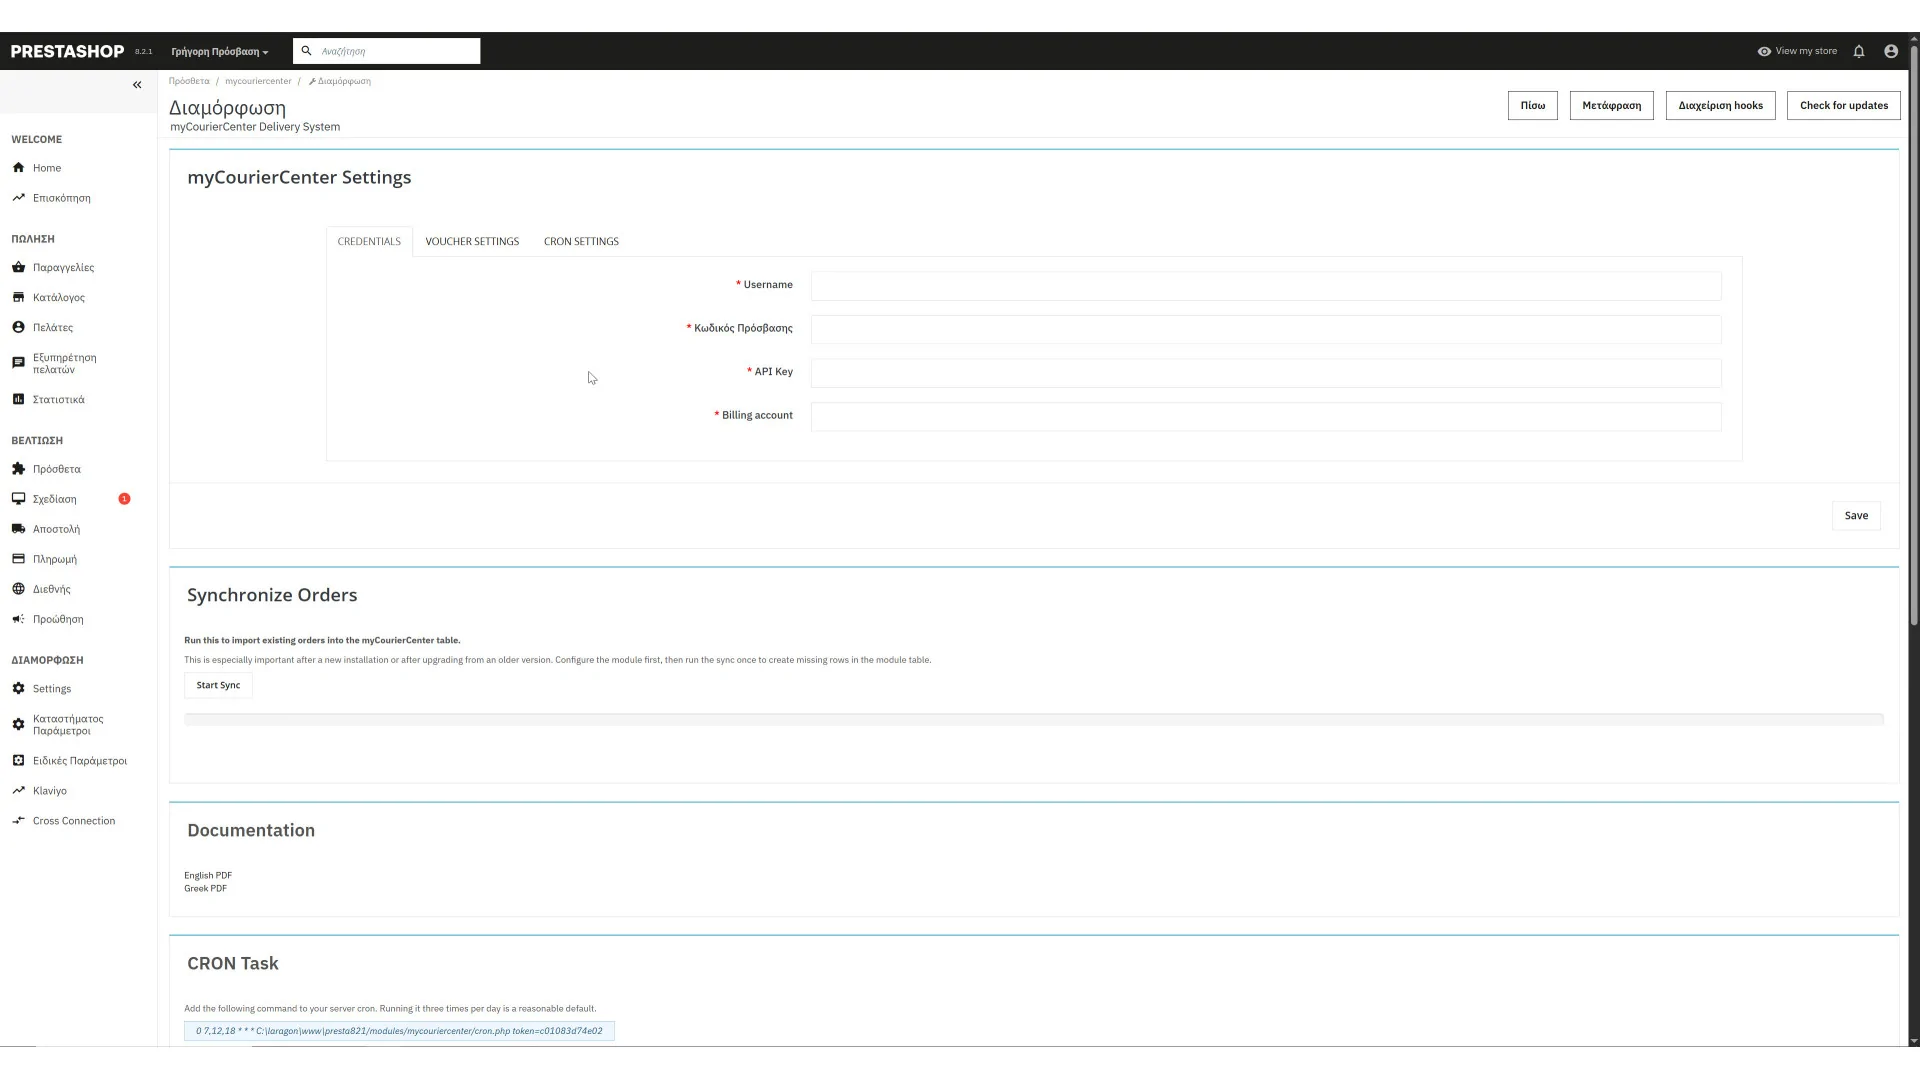
Task: Click the notifications bell icon
Action: [x=1858, y=52]
